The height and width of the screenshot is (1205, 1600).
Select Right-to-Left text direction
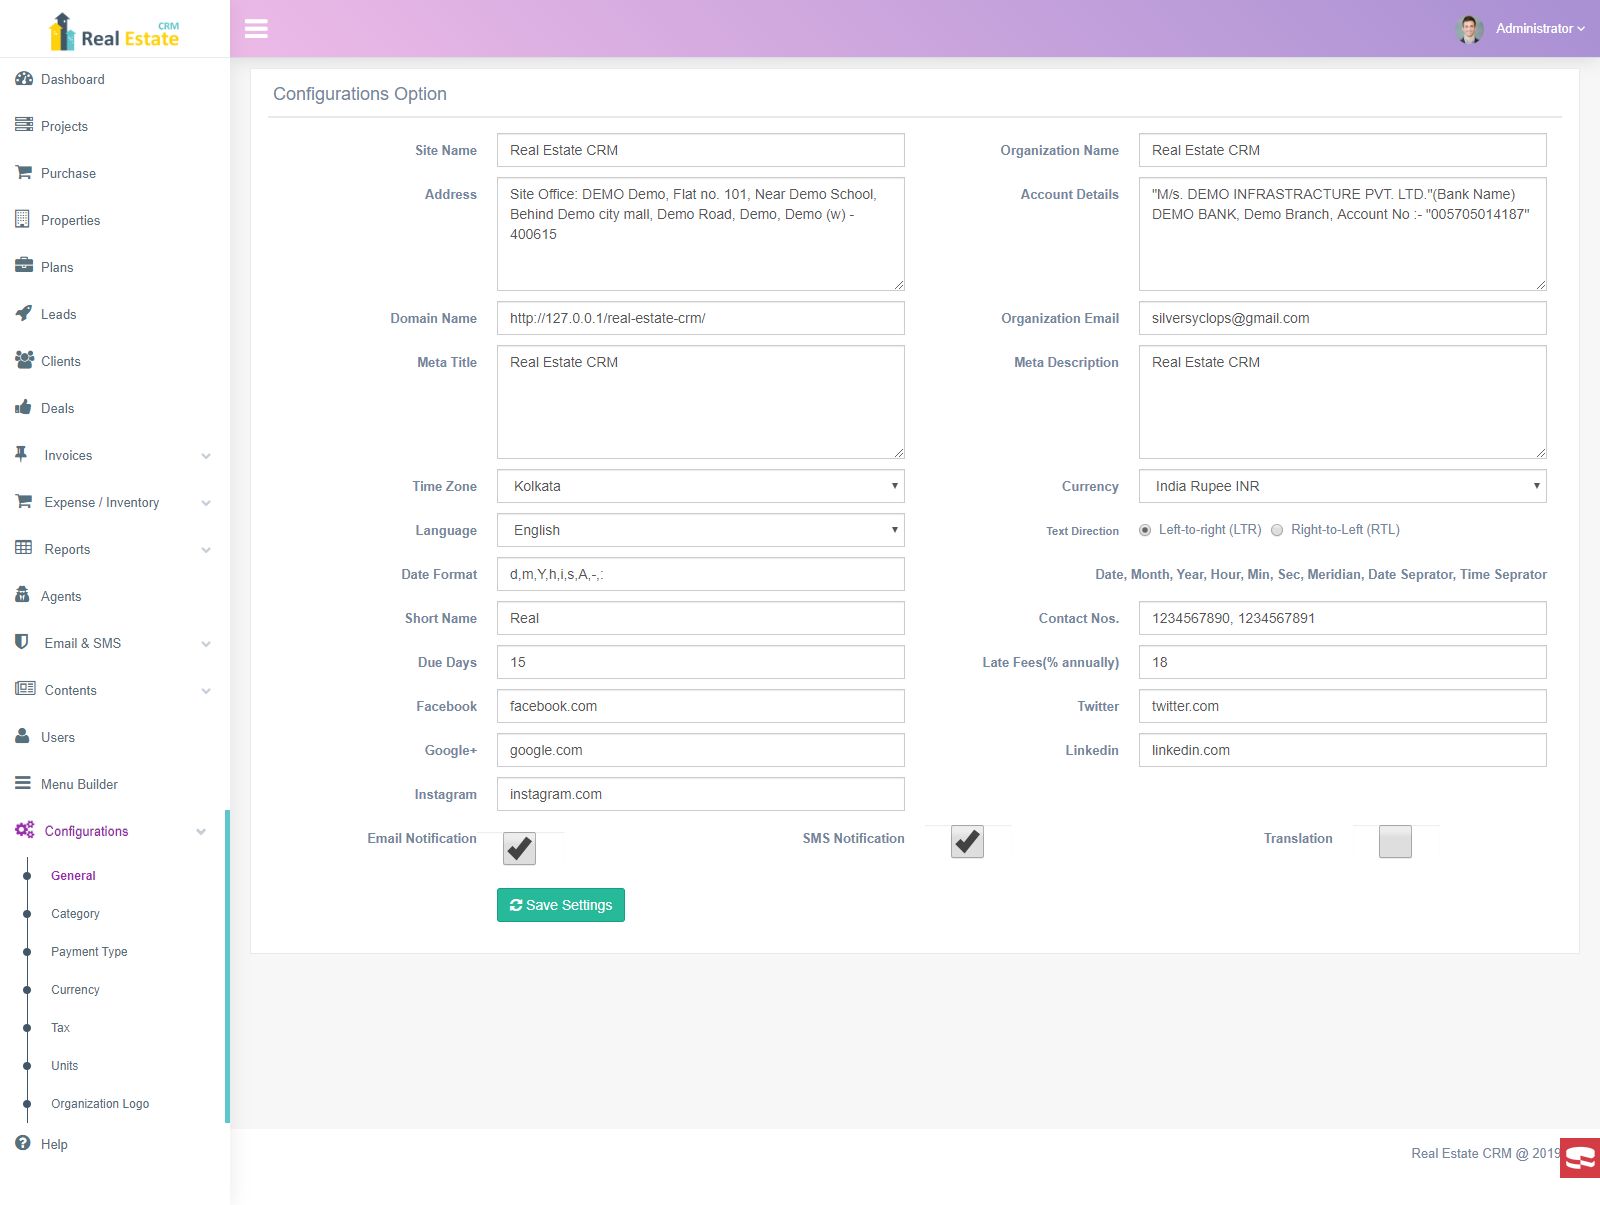pos(1277,530)
